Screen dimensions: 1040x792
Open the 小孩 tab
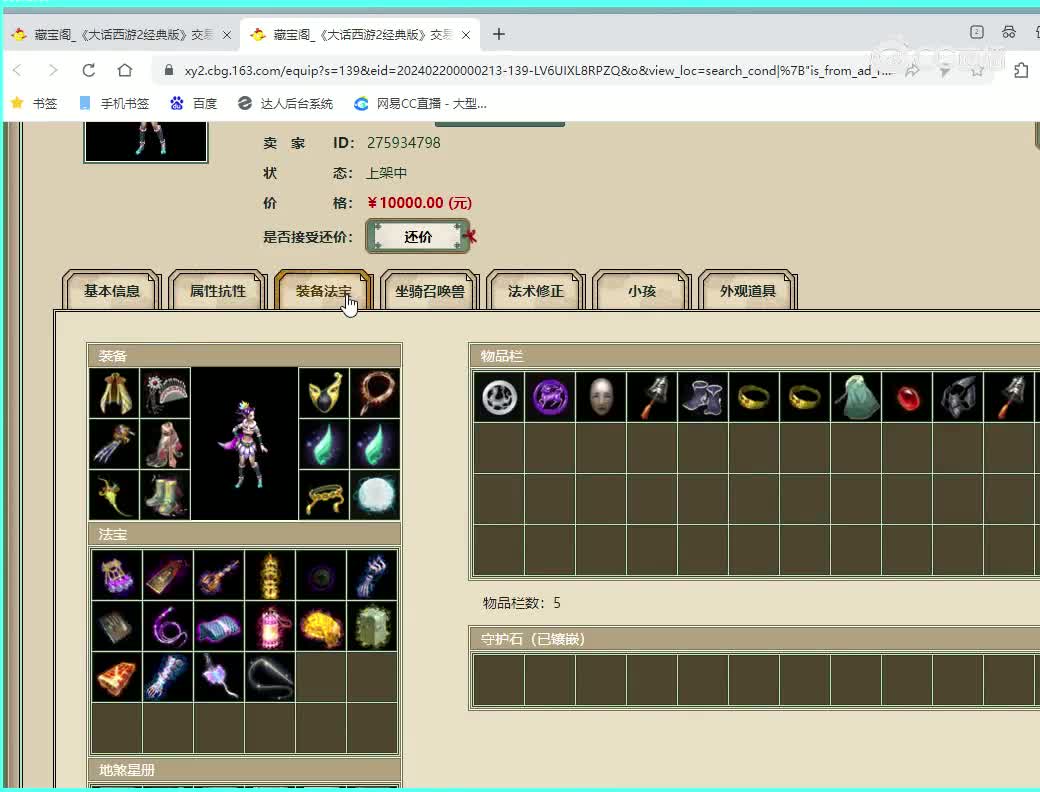tap(641, 291)
